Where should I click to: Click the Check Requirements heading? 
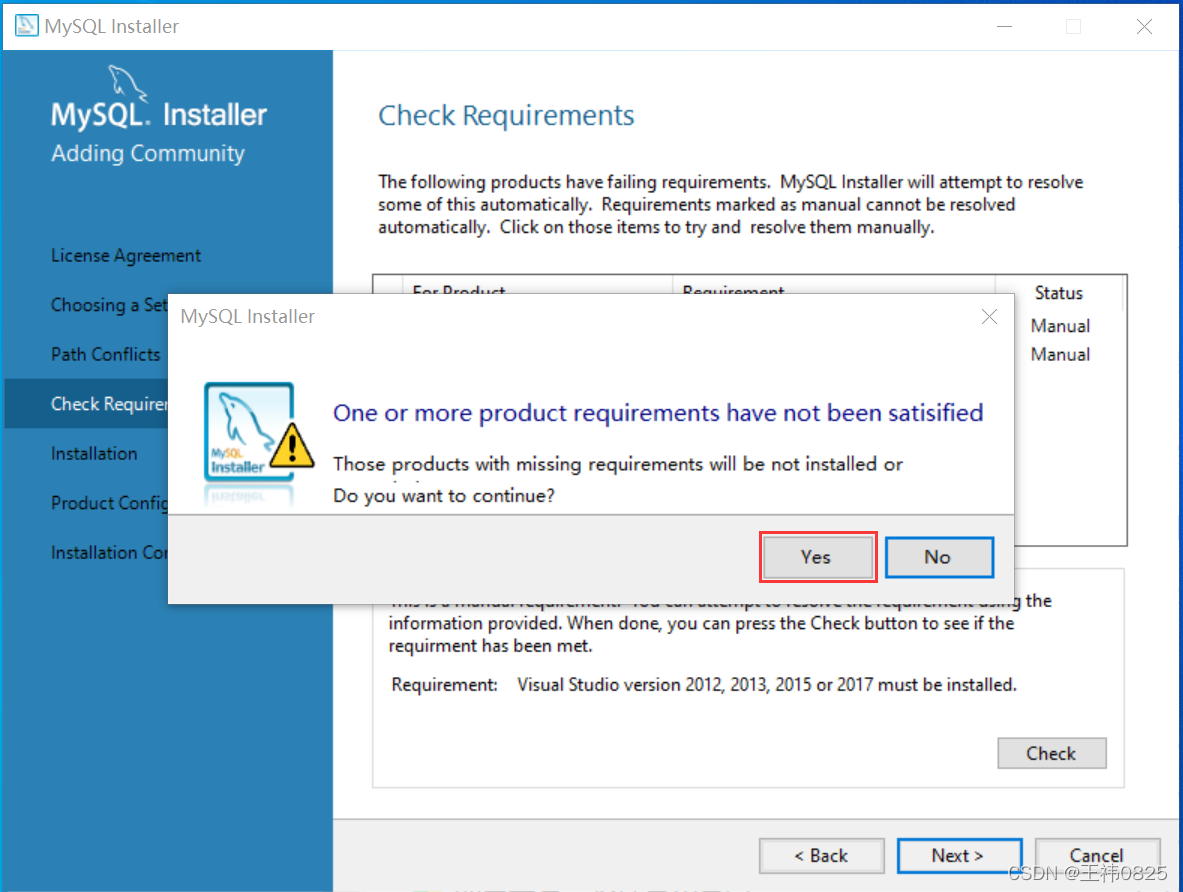[x=506, y=115]
